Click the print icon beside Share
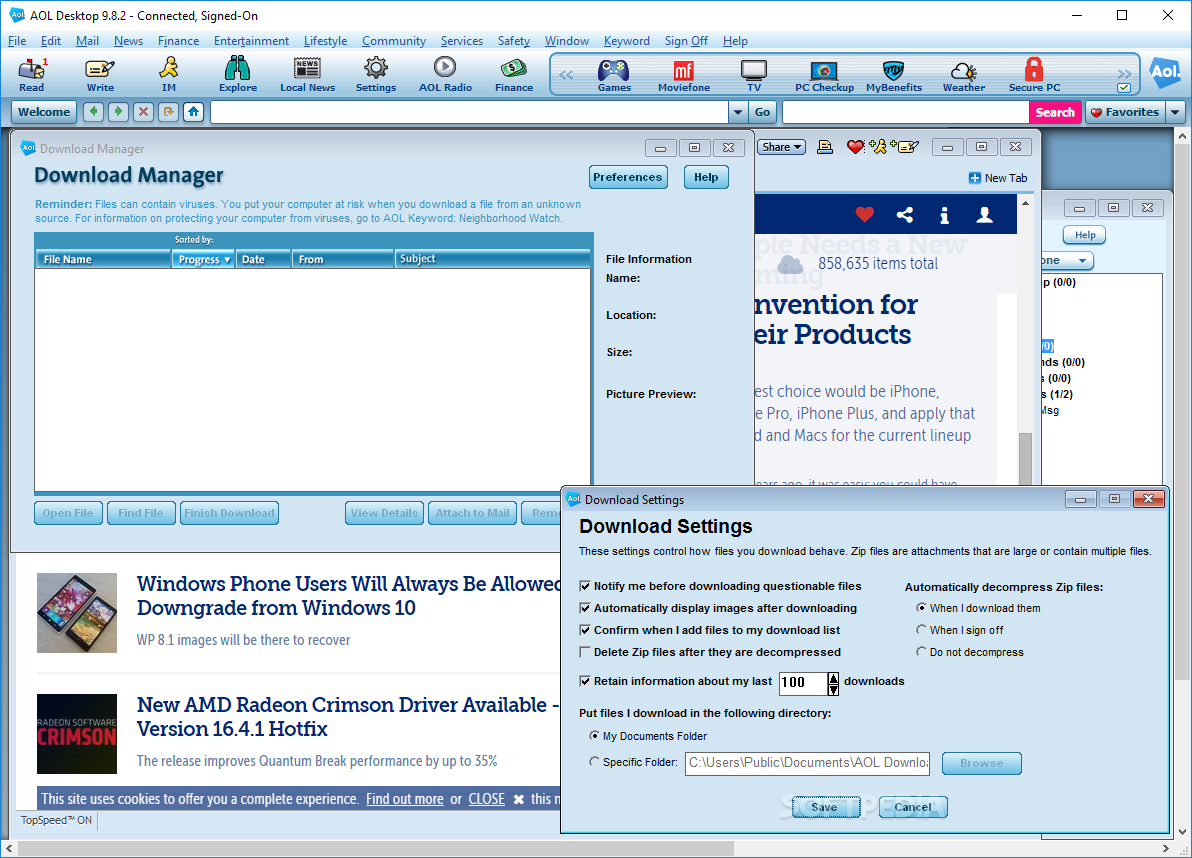 point(825,147)
